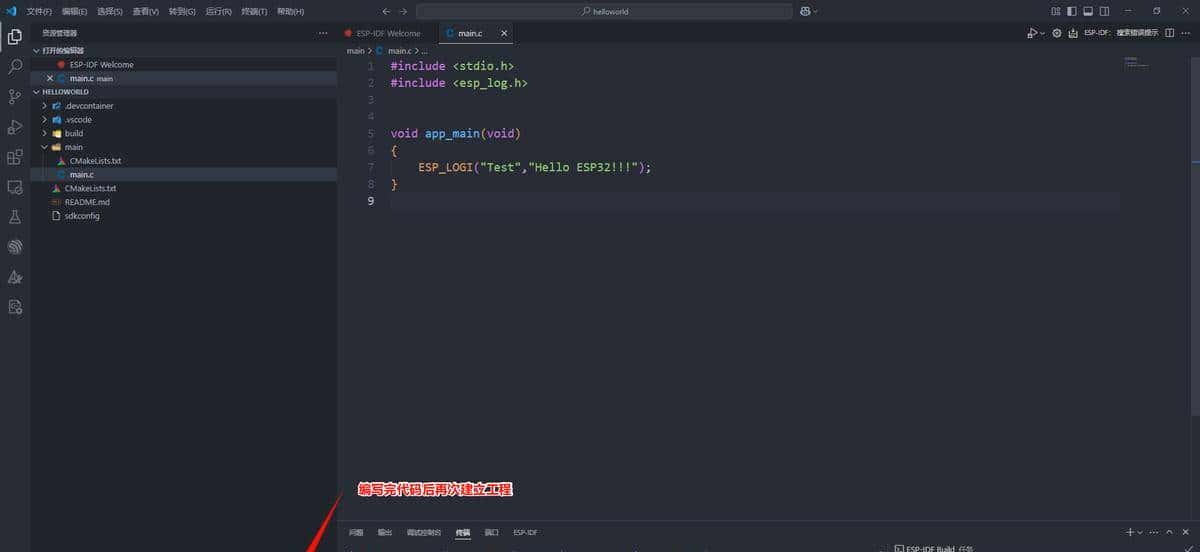Open the Run and Debug view
The image size is (1200, 552).
(15, 127)
